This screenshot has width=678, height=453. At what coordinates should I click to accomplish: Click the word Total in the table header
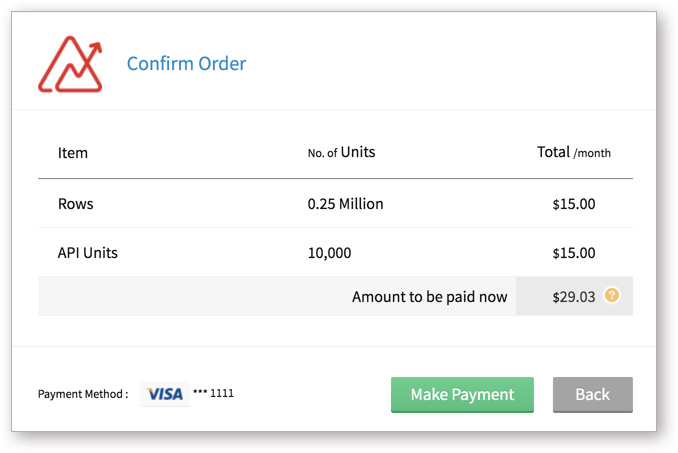coord(553,153)
